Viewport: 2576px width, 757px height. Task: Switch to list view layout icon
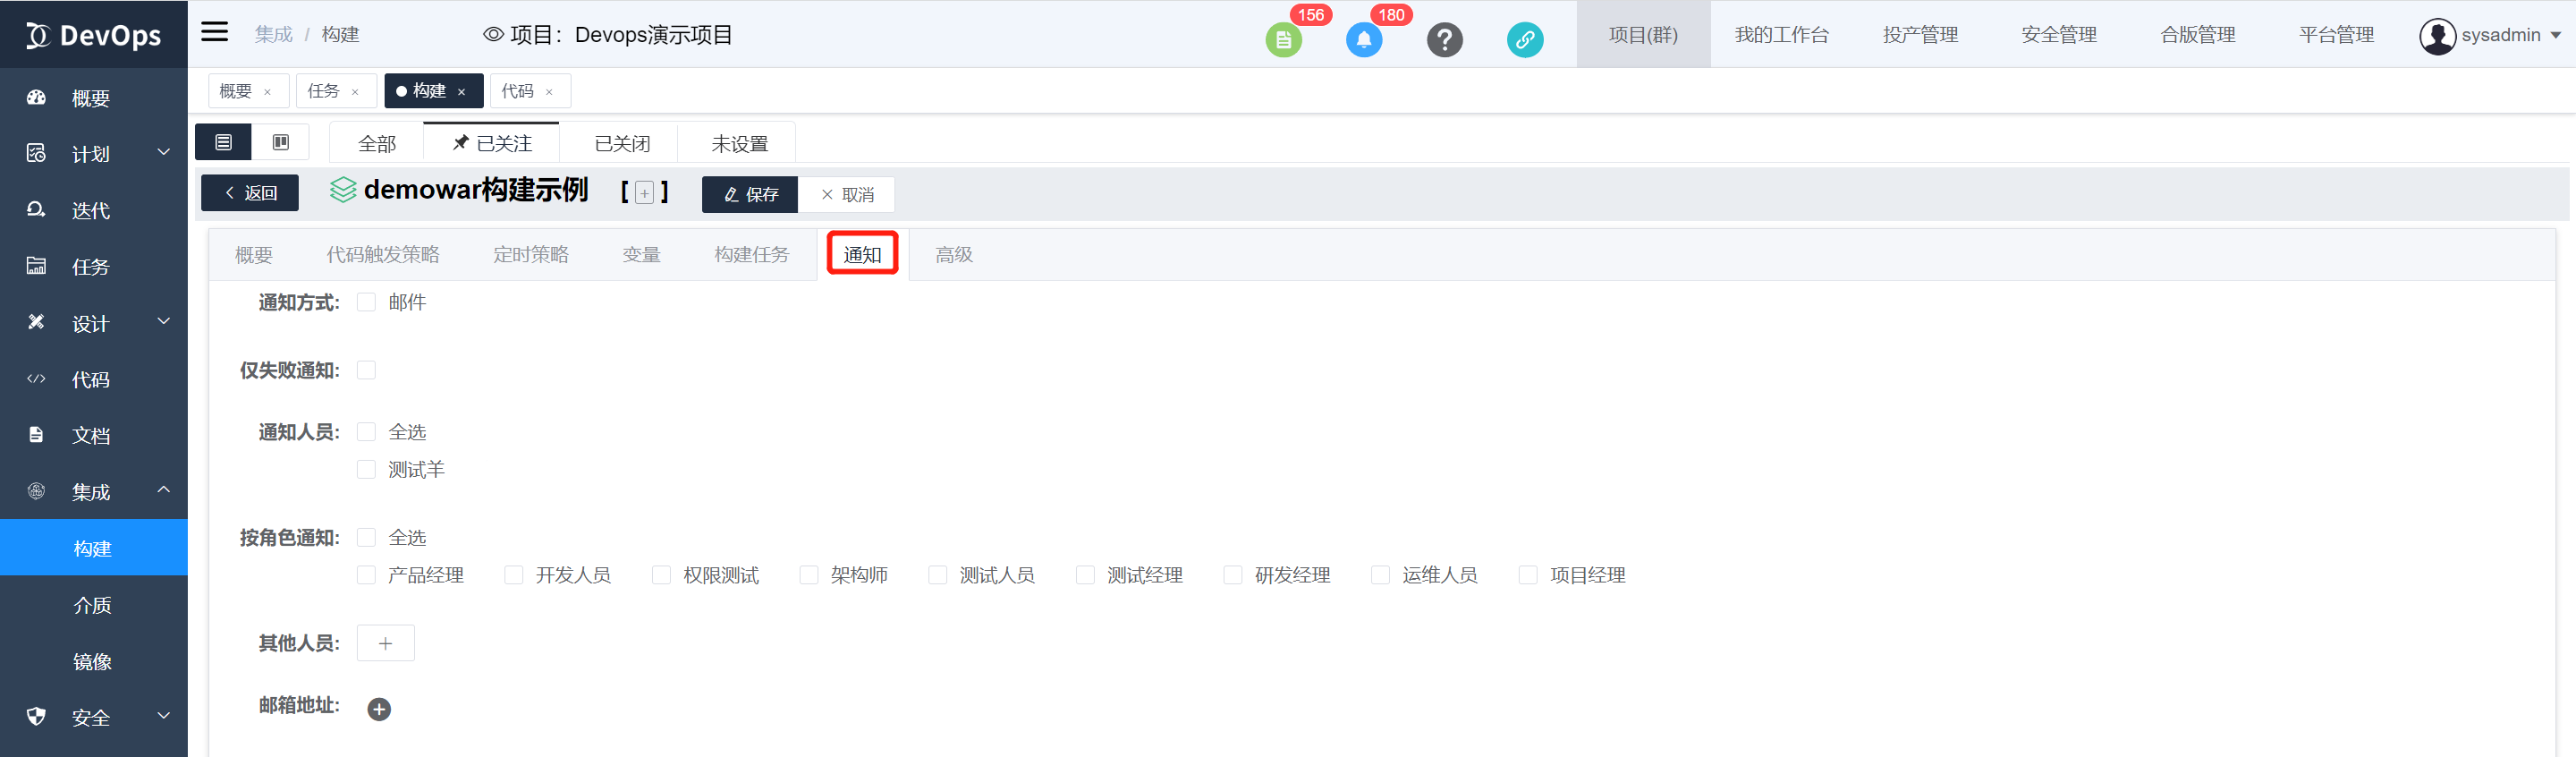pyautogui.click(x=223, y=143)
